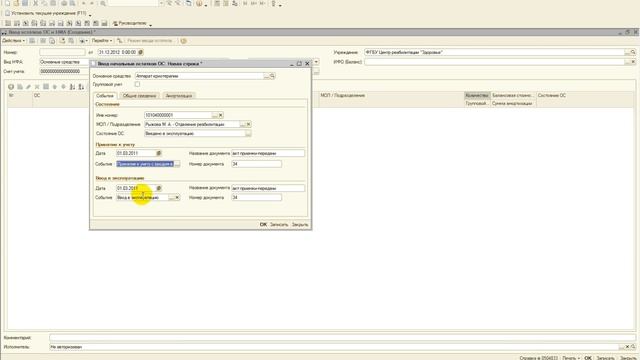Image resolution: width=640 pixels, height=360 pixels.
Task: Clear the МОЛ / Подразделение field
Action: (x=248, y=124)
